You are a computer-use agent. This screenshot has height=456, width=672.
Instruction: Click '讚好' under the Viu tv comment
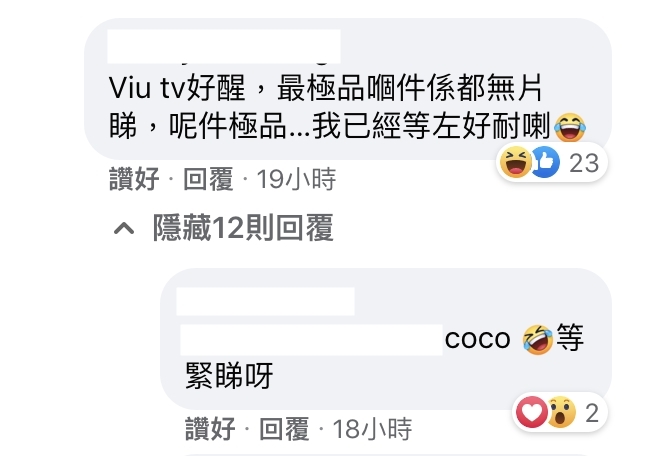(x=134, y=179)
